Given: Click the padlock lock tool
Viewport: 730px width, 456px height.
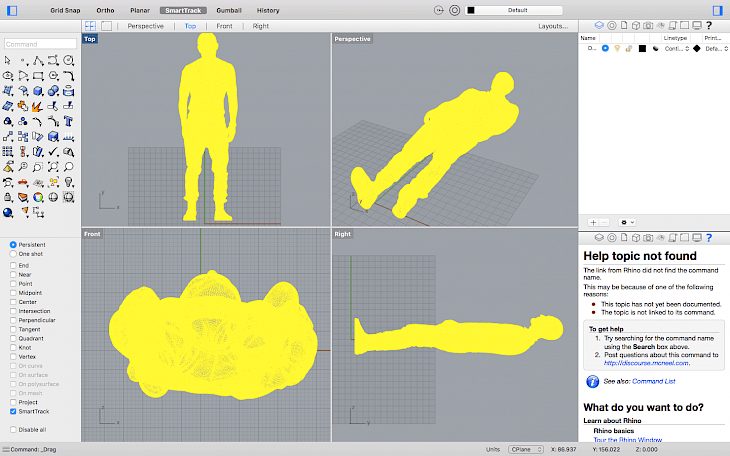Looking at the screenshot, I should click(x=7, y=197).
